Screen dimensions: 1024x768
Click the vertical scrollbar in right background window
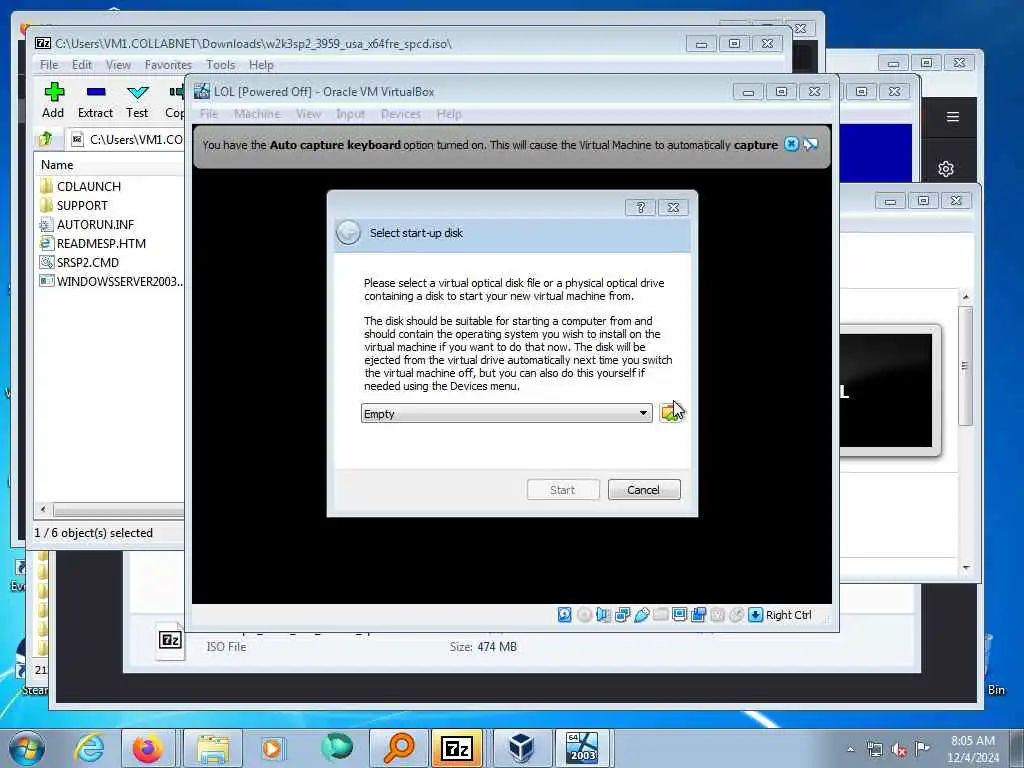pos(966,366)
